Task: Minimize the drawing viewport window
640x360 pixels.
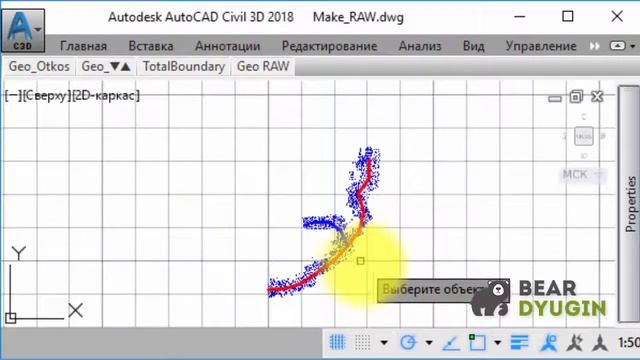Action: tap(555, 98)
